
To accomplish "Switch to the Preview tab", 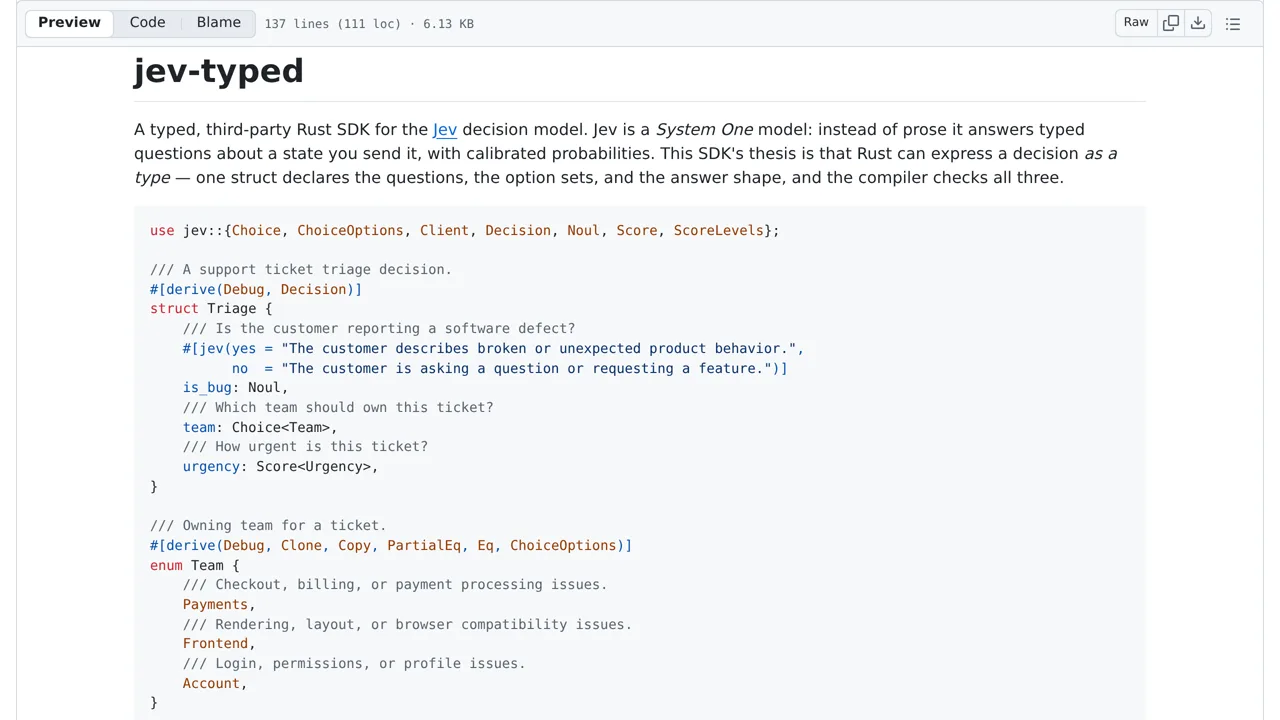I will [x=69, y=23].
